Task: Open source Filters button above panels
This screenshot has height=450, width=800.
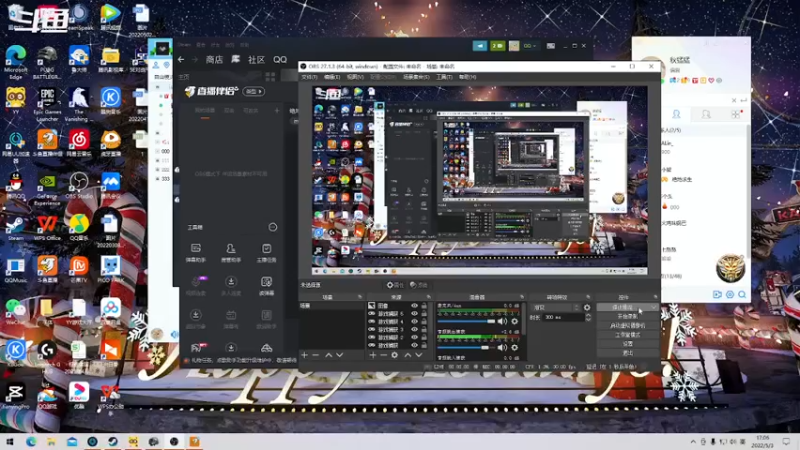Action: [x=418, y=285]
